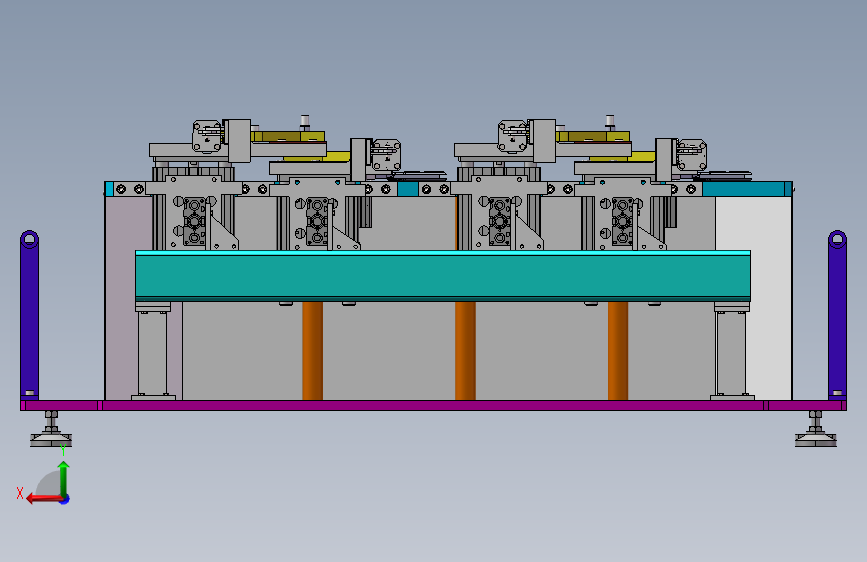Select the middle orange support column
This screenshot has width=867, height=562.
[465, 351]
